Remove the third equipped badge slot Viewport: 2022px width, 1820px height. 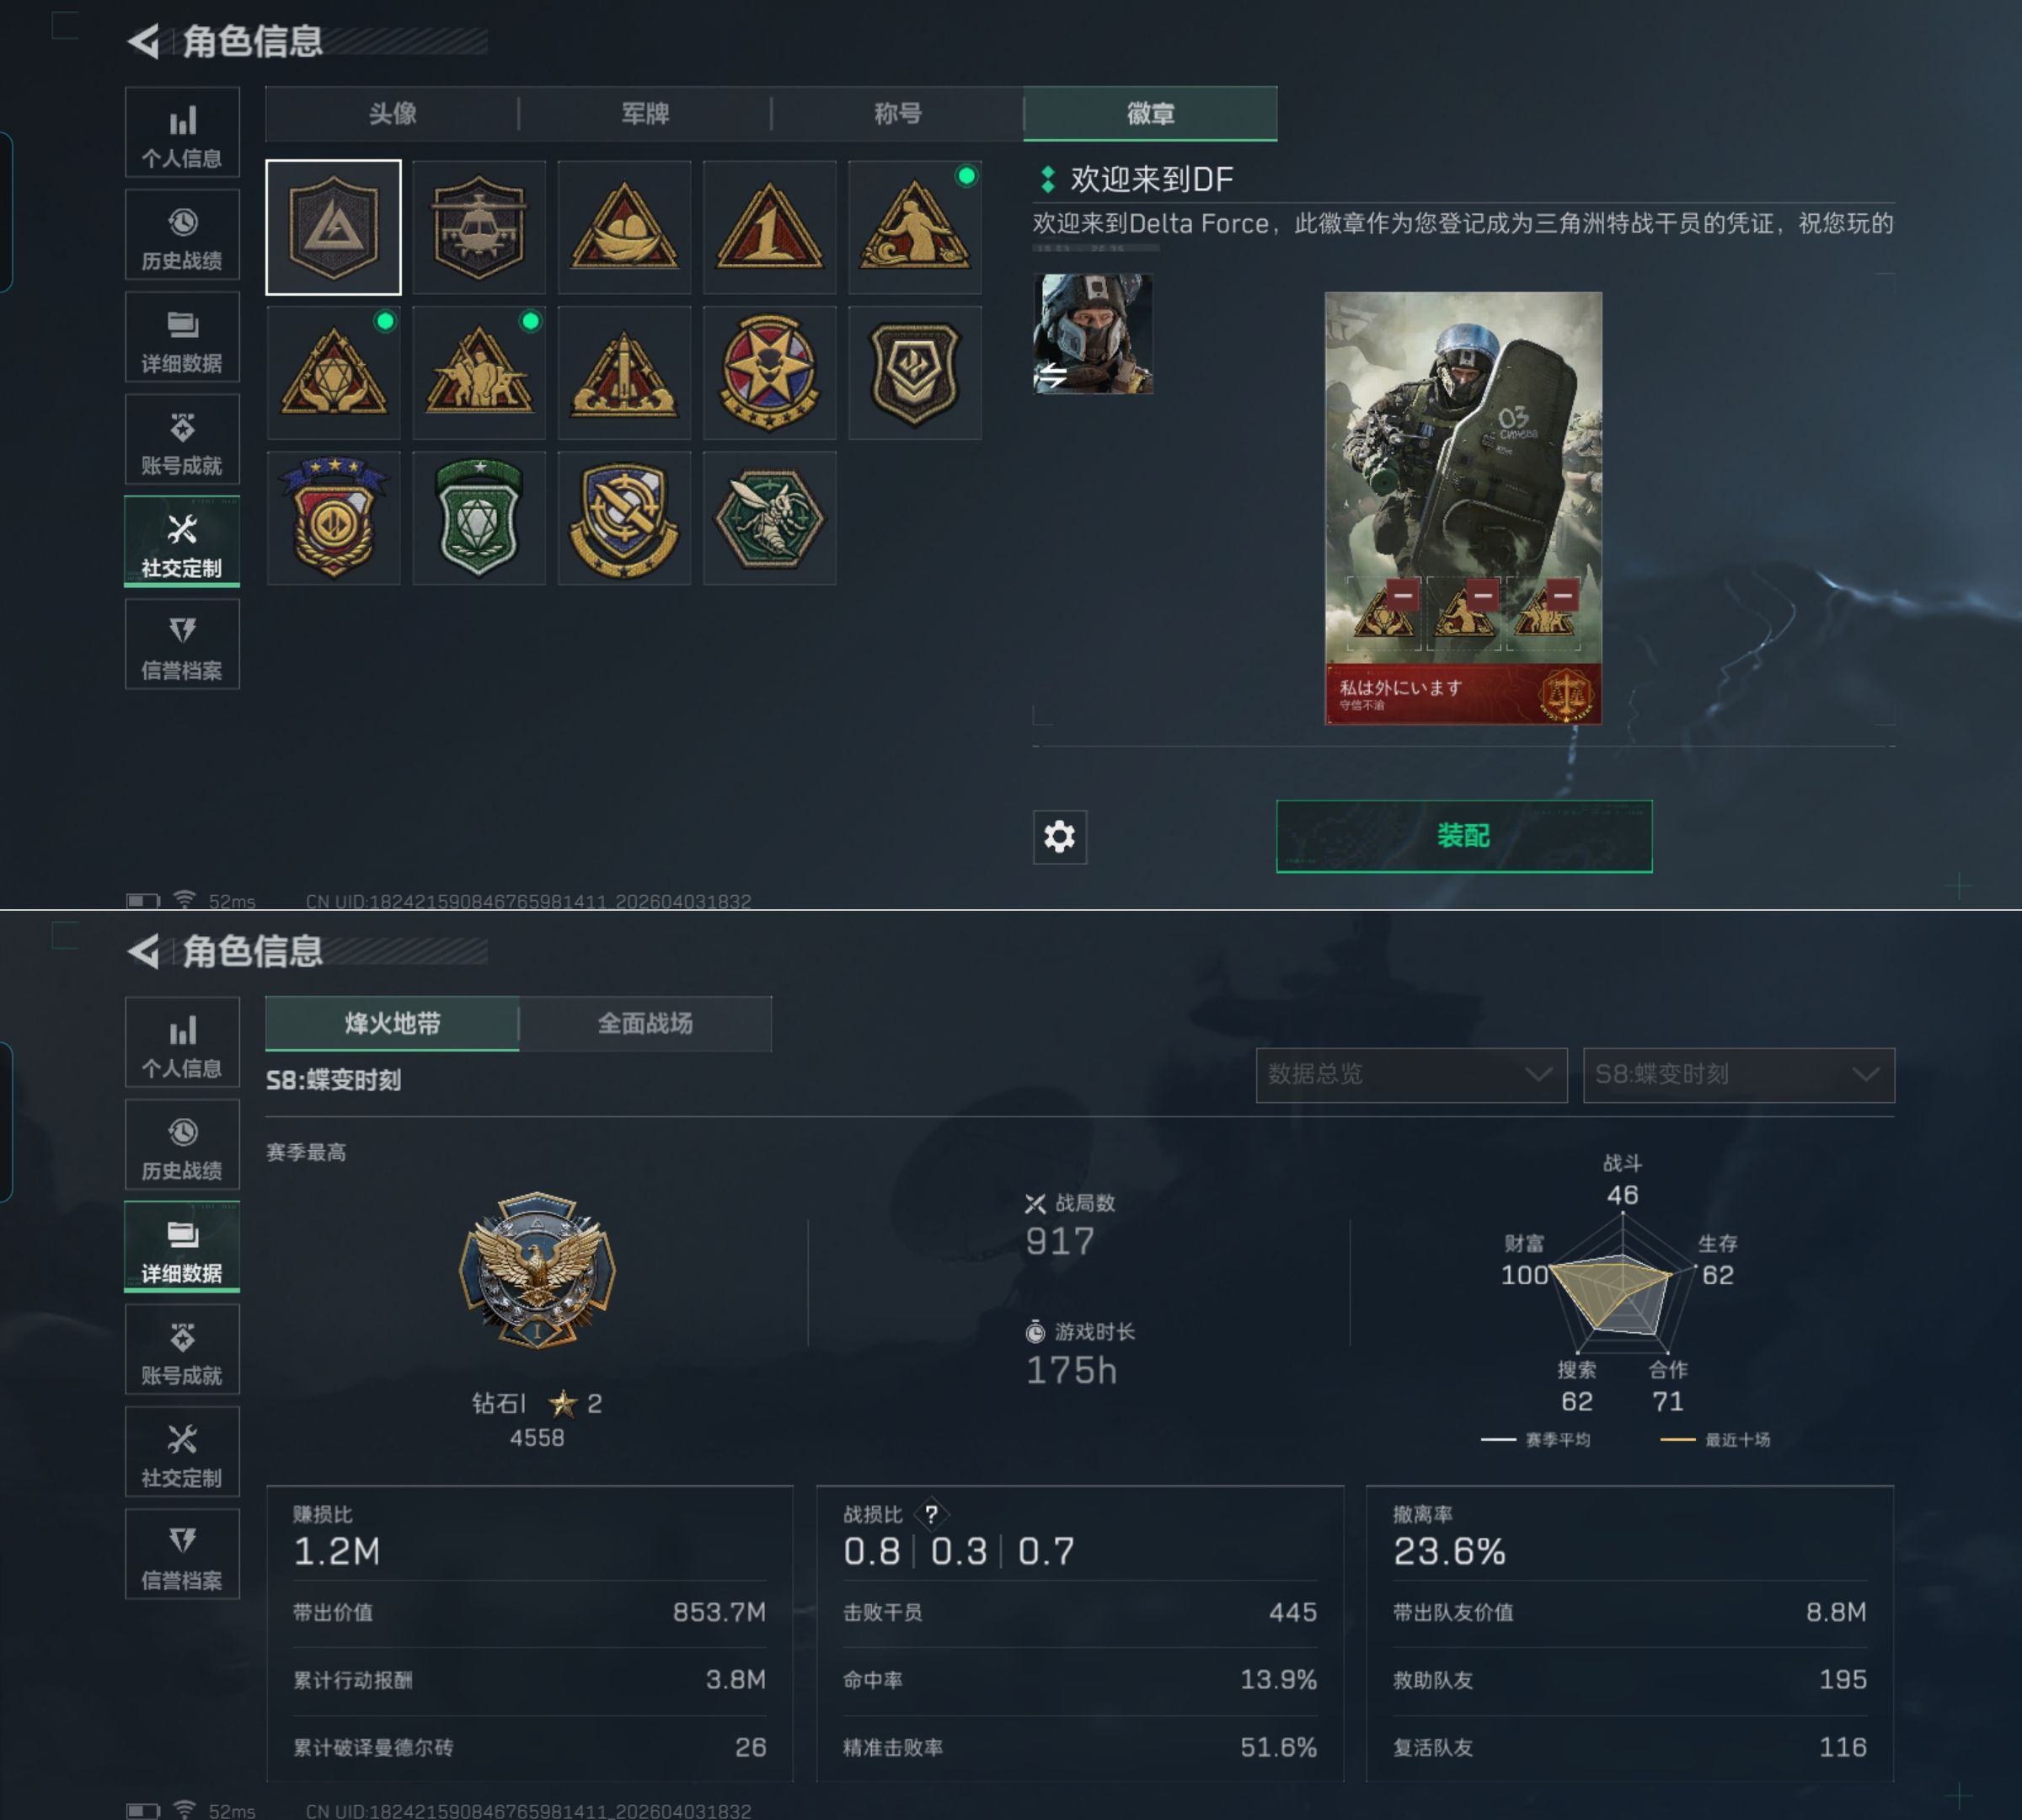click(1562, 595)
